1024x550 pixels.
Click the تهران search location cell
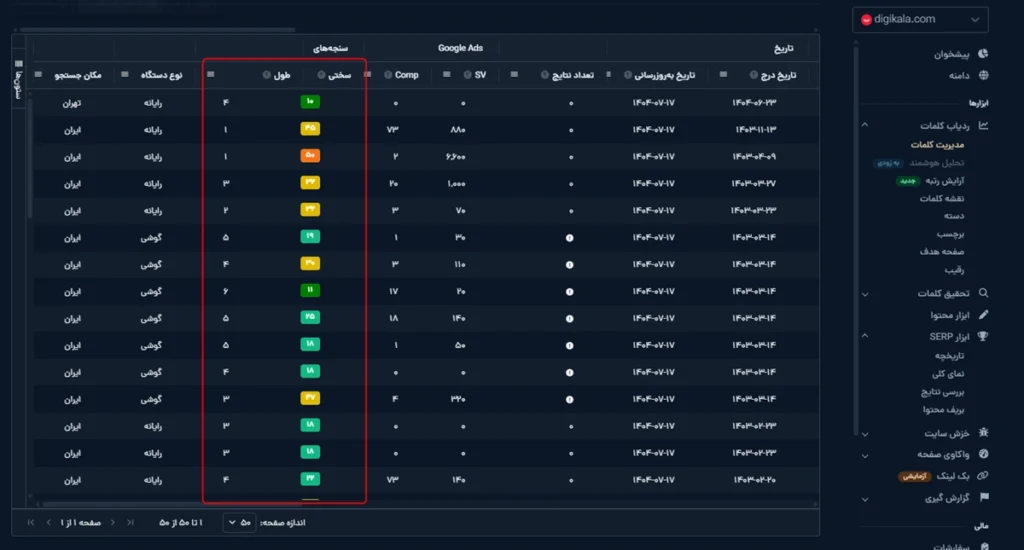72,103
